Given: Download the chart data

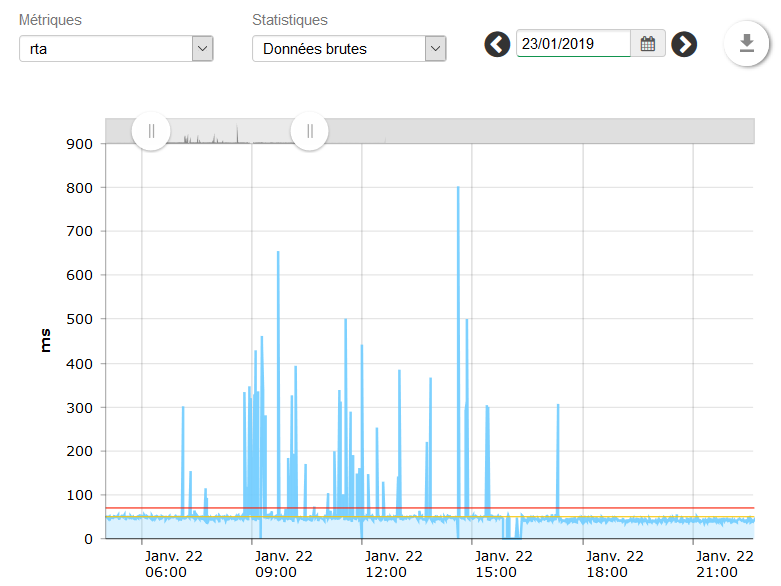Looking at the screenshot, I should [746, 43].
